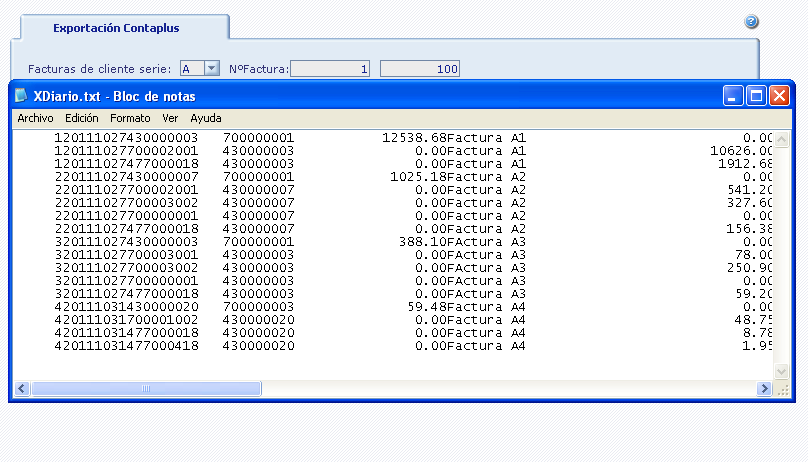Click the code 420111031700001002
Viewport: 808px width, 462px height.
point(126,320)
